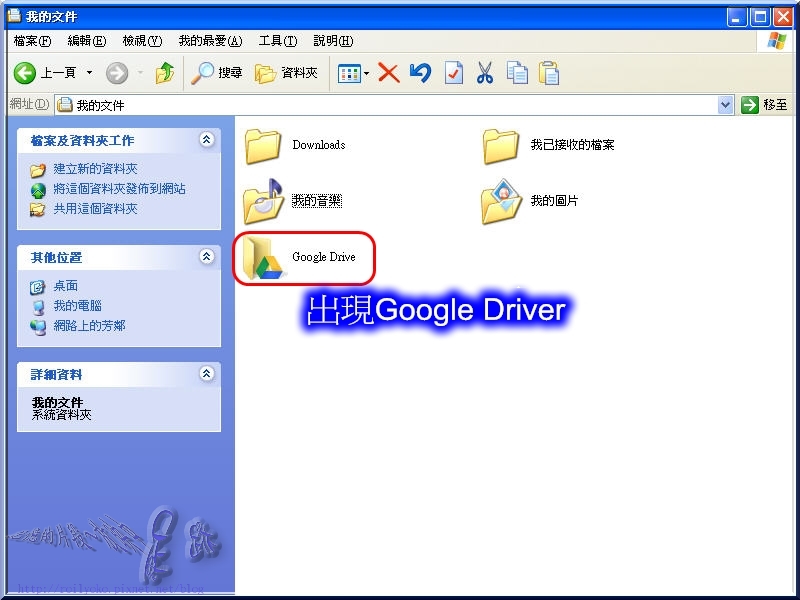Go to 網路上的芳鄰 link
800x600 pixels.
[x=89, y=326]
